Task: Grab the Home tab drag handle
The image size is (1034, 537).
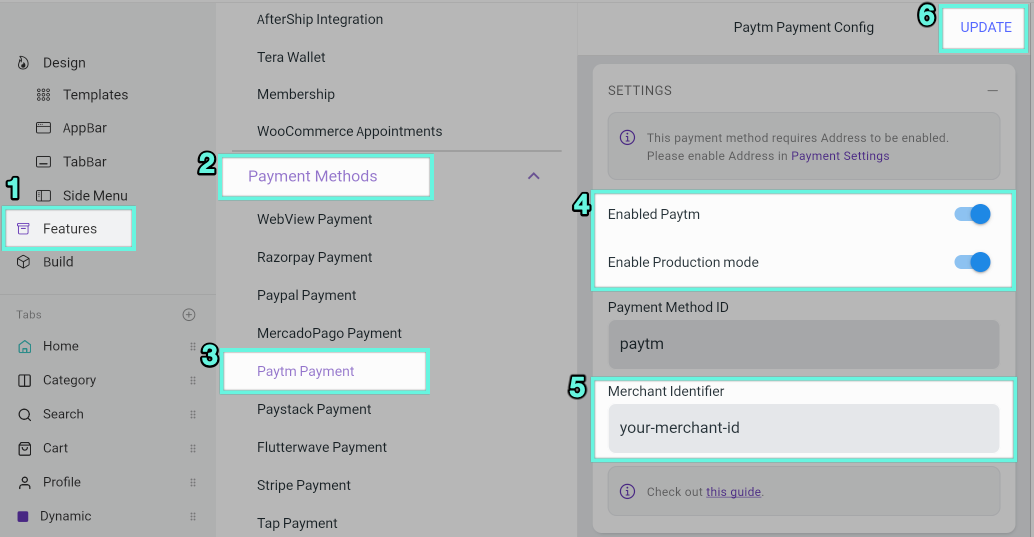Action: [193, 346]
